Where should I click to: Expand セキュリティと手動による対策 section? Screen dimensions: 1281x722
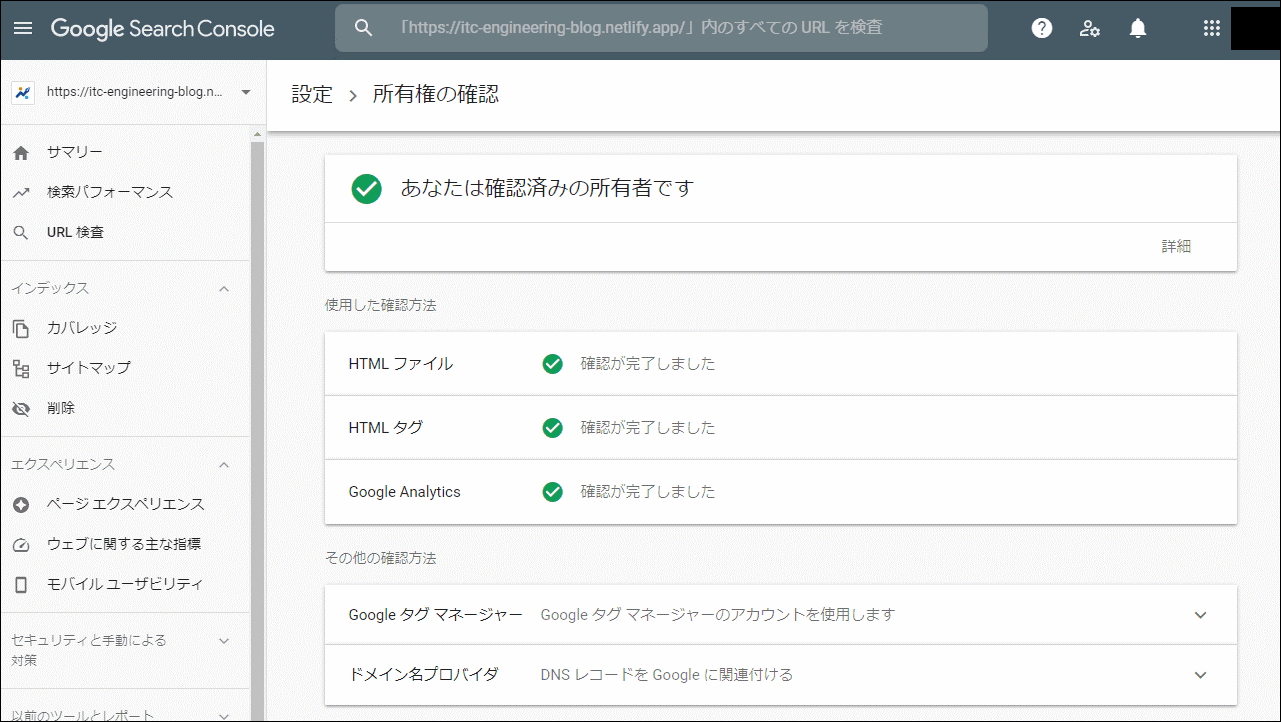(x=224, y=640)
